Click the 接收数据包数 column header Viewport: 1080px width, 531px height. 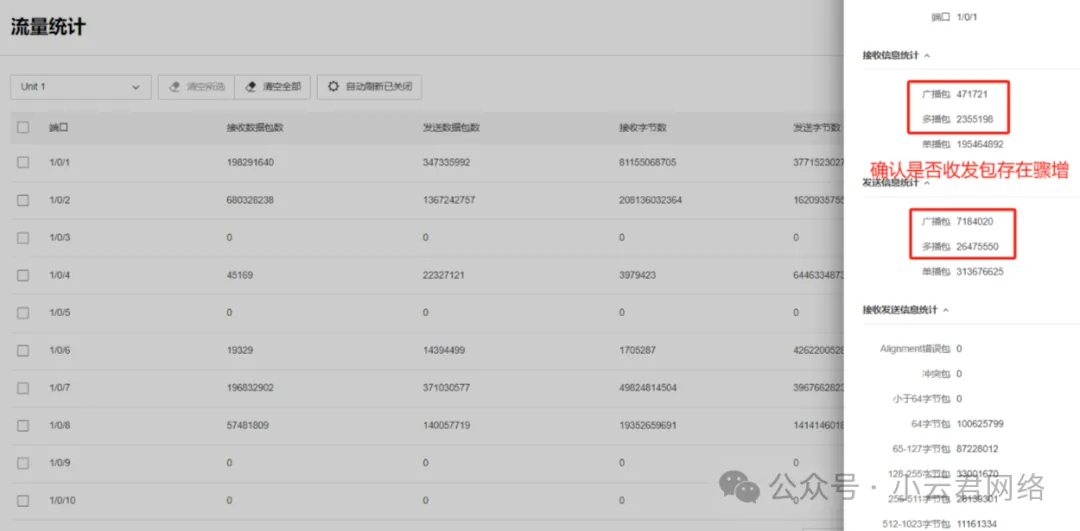tap(255, 128)
